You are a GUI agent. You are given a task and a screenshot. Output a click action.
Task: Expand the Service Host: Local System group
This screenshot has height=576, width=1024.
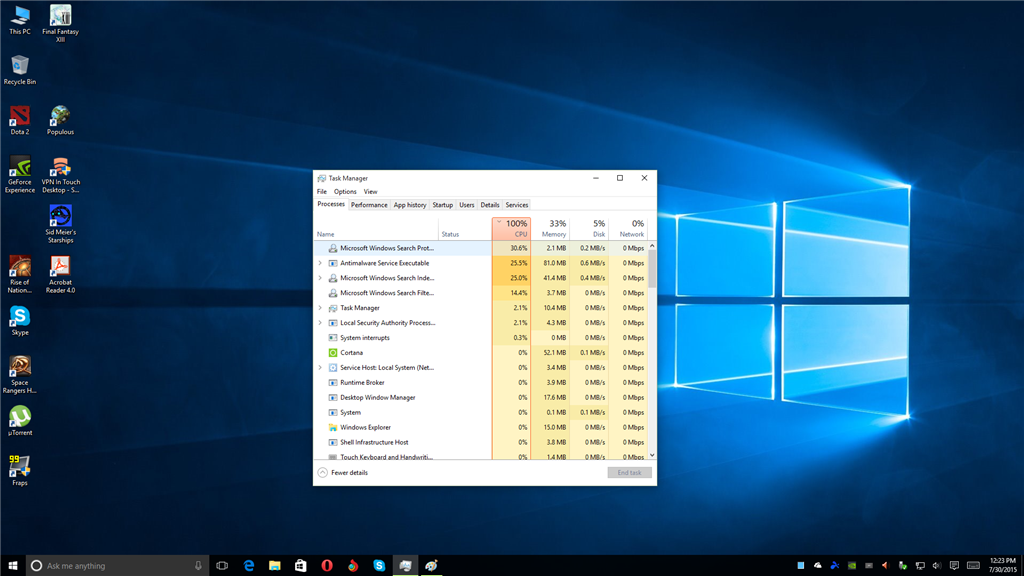[x=320, y=368]
